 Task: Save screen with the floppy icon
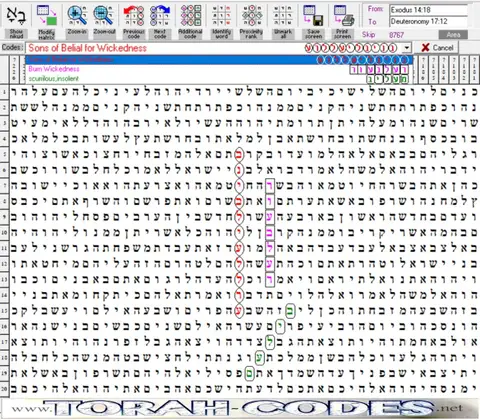(313, 21)
